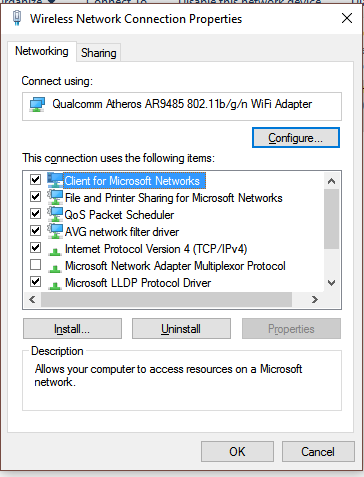Click the Network Adapter Multiplexor Protocol icon
Screen dimensions: 364x477
point(55,269)
